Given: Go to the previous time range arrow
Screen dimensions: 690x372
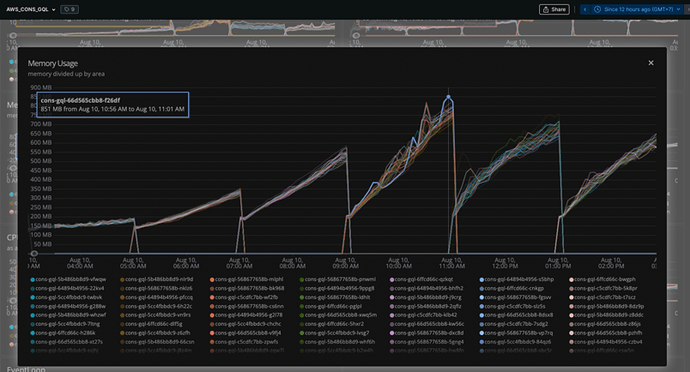Looking at the screenshot, I should (x=585, y=9).
